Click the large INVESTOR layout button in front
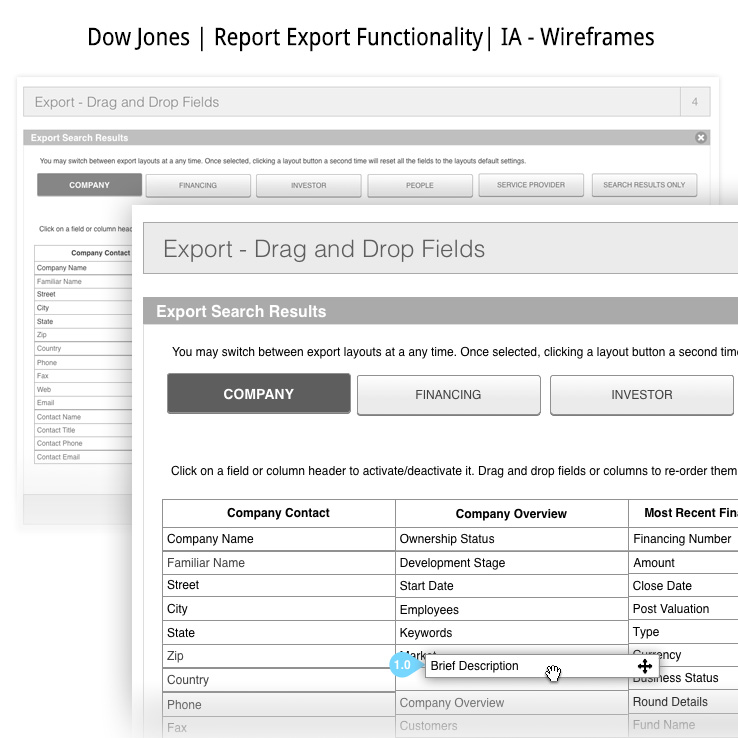Viewport: 738px width, 738px height. pyautogui.click(x=641, y=395)
